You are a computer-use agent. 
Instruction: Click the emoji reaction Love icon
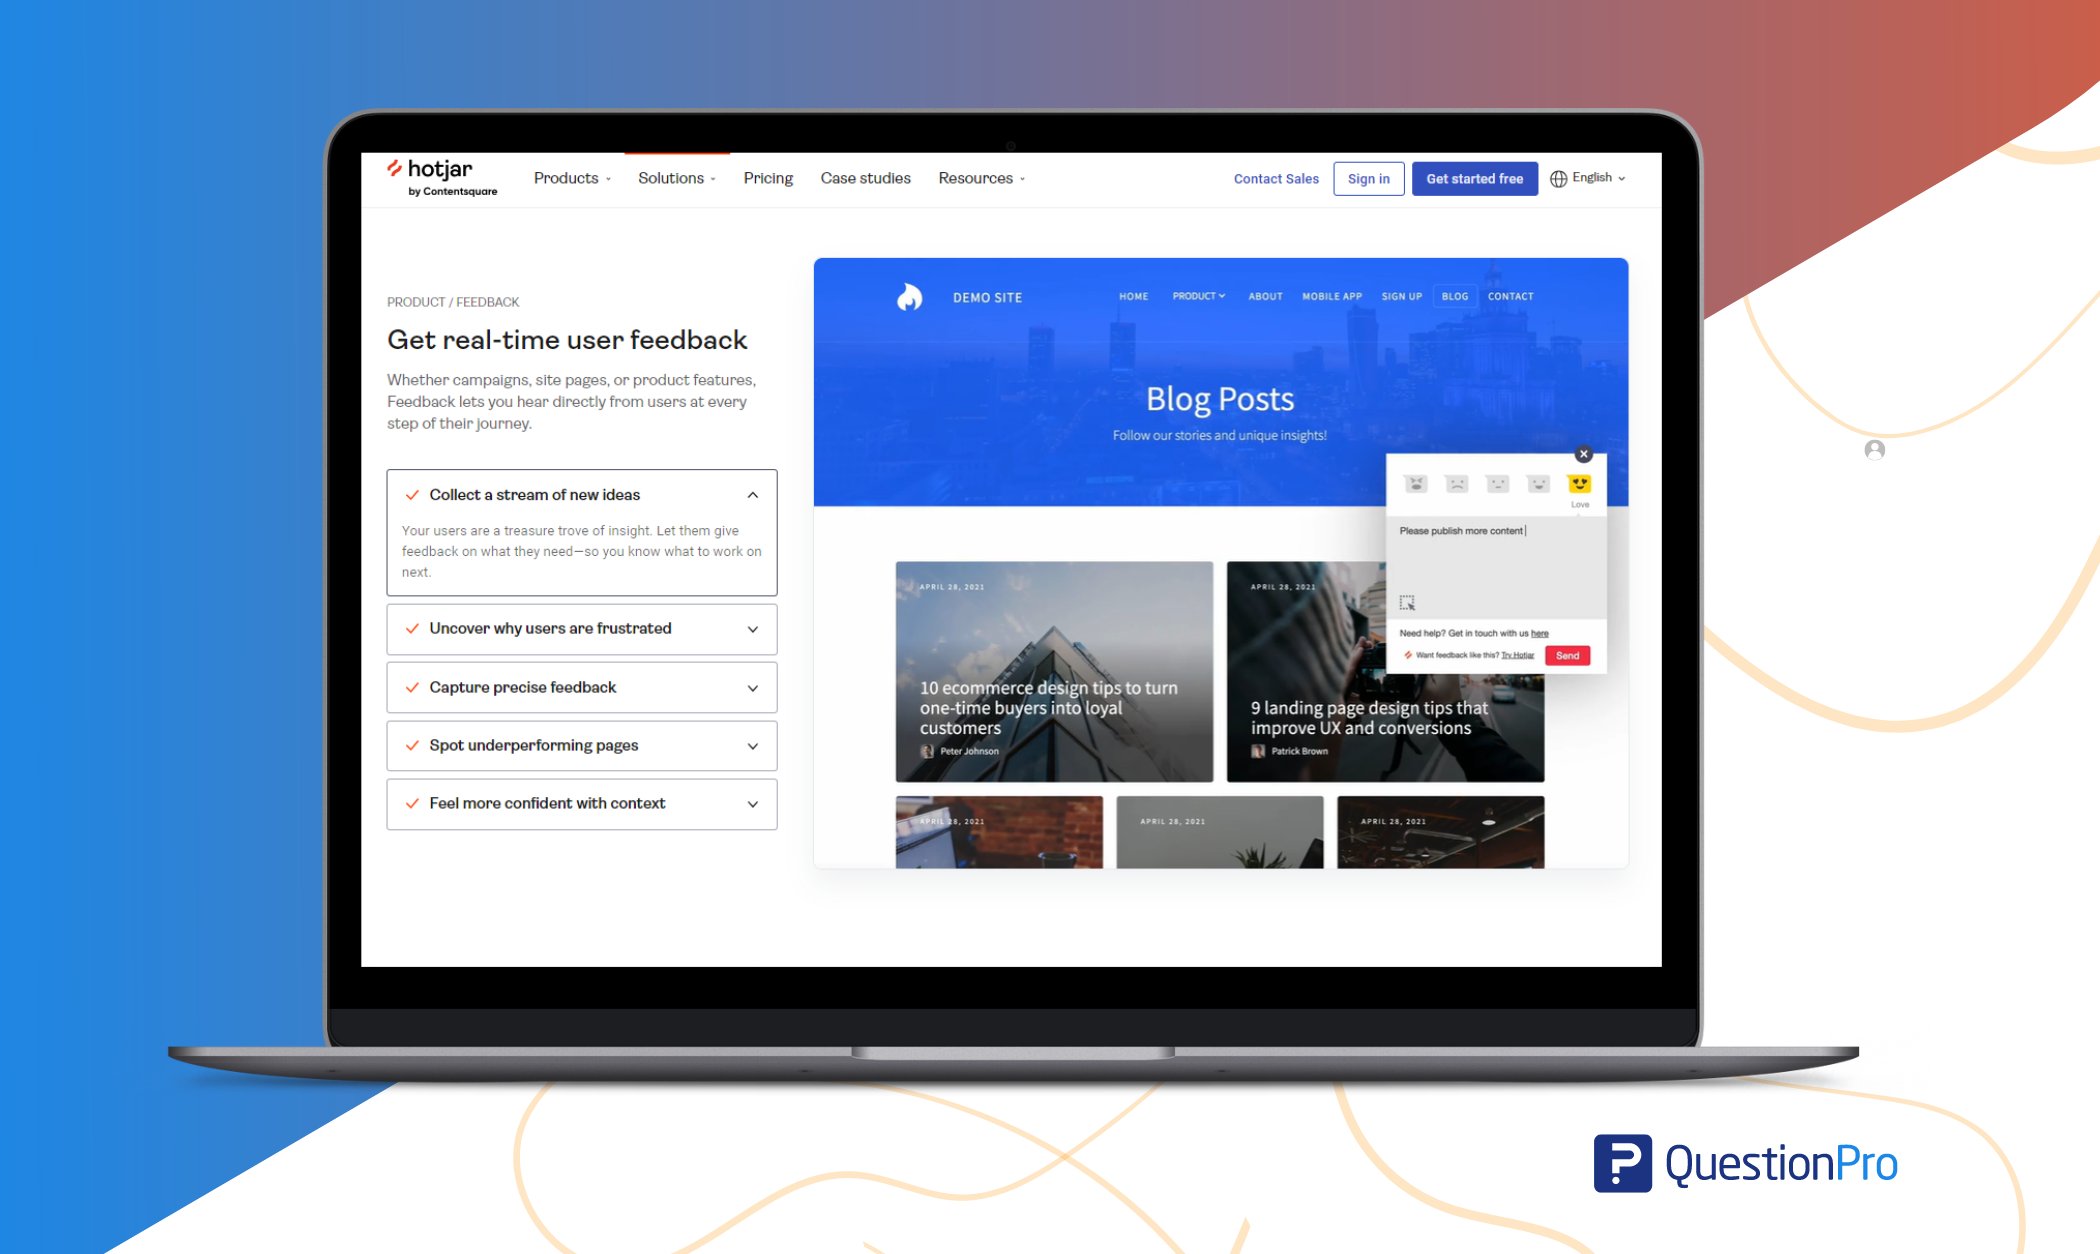(x=1579, y=482)
